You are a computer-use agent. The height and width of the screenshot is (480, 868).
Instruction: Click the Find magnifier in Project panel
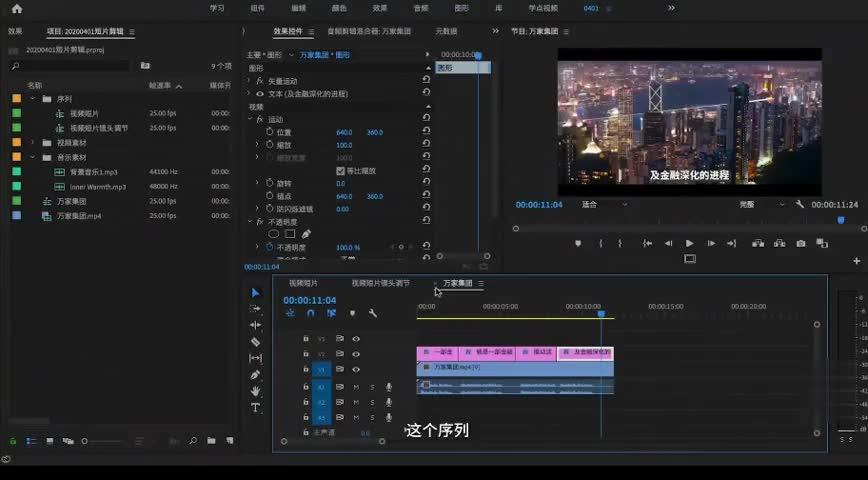pyautogui.click(x=193, y=441)
